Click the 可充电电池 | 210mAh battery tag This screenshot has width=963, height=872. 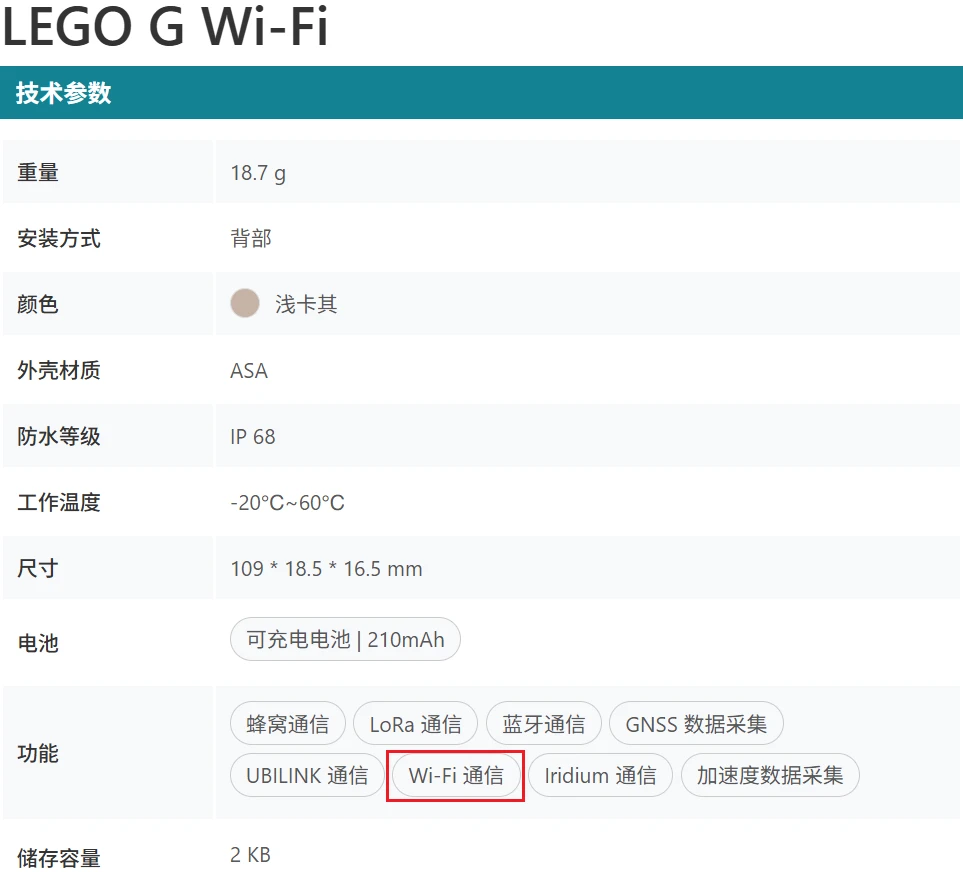coord(345,640)
